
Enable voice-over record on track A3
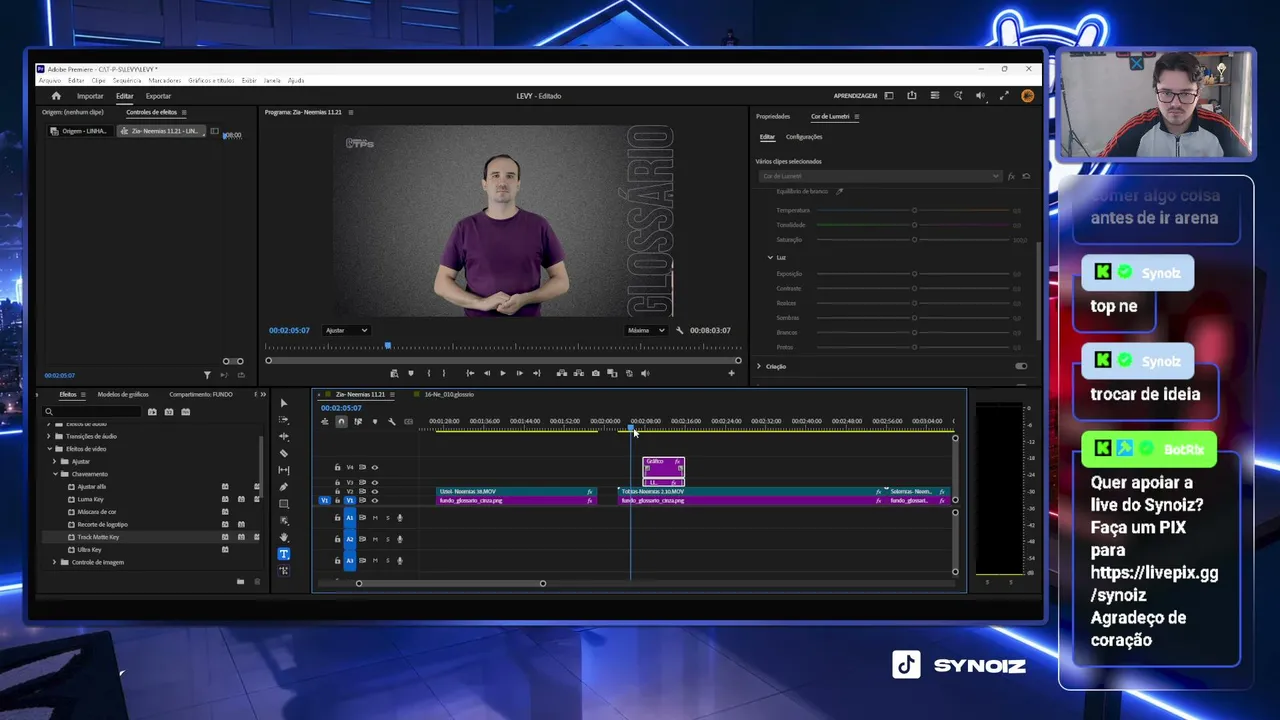(400, 561)
